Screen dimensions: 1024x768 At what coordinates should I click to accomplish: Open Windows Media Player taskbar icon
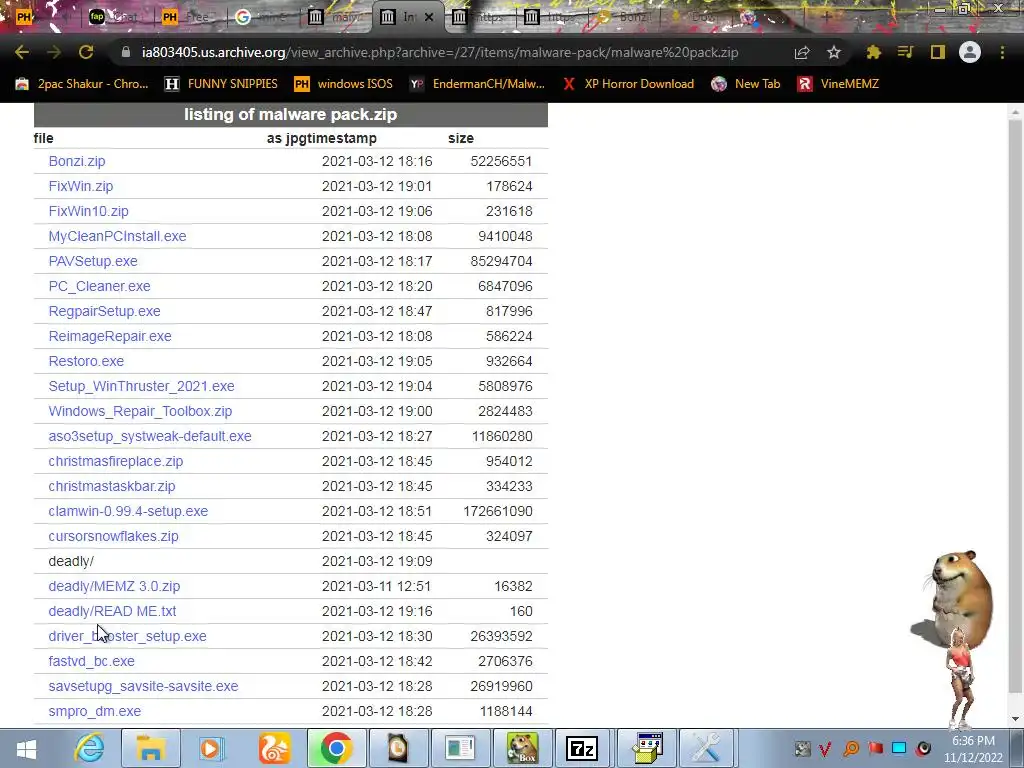click(212, 748)
